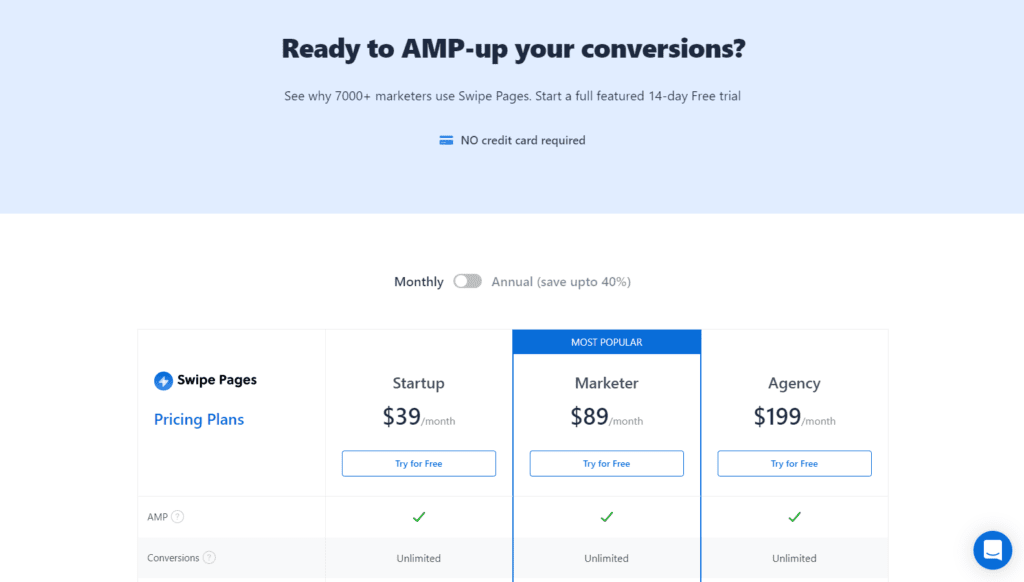Click the $39 price
1024x582 pixels.
pyautogui.click(x=402, y=416)
